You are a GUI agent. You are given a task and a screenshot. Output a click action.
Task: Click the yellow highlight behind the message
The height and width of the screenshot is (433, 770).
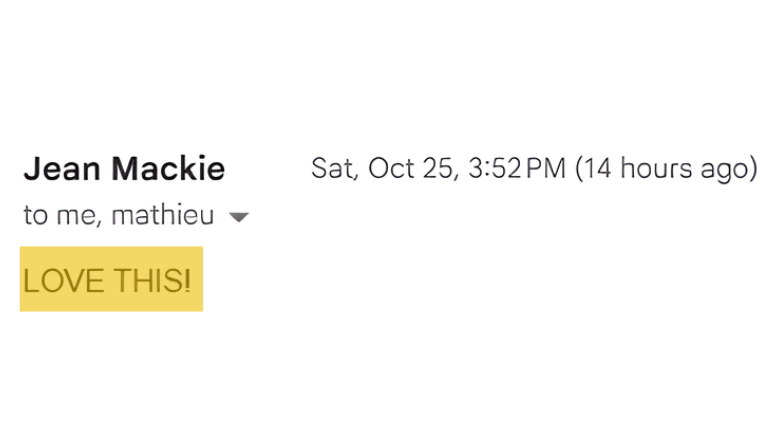pos(196,300)
